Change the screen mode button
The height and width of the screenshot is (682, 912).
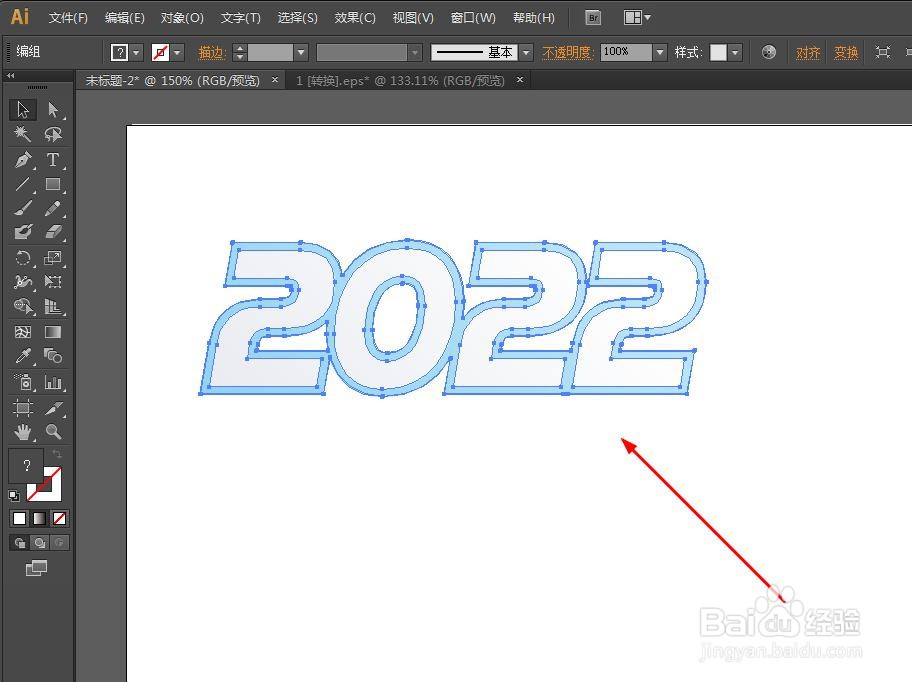36,568
